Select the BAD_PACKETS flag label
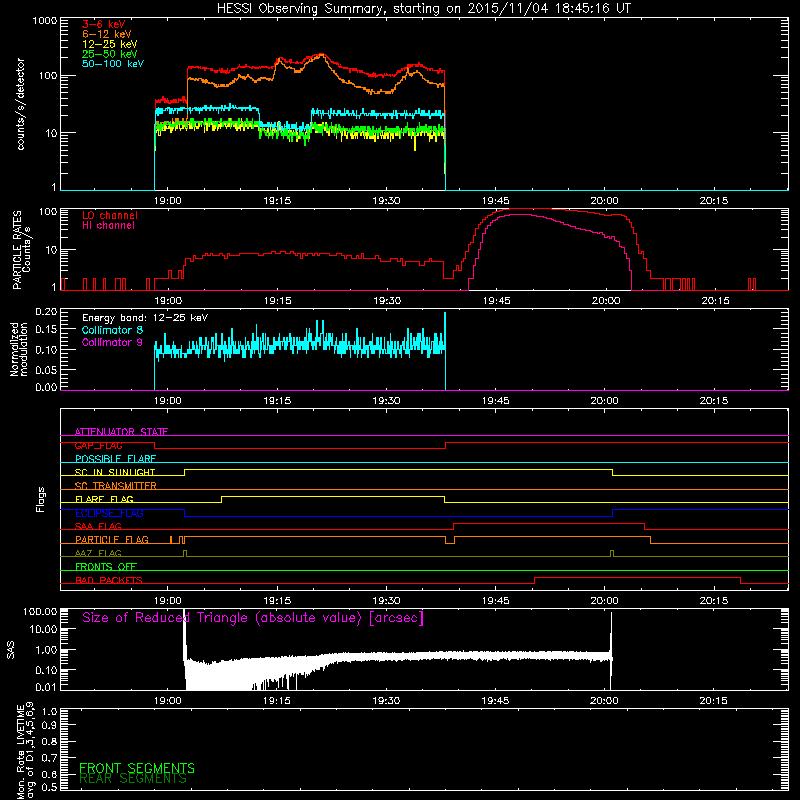 [109, 580]
